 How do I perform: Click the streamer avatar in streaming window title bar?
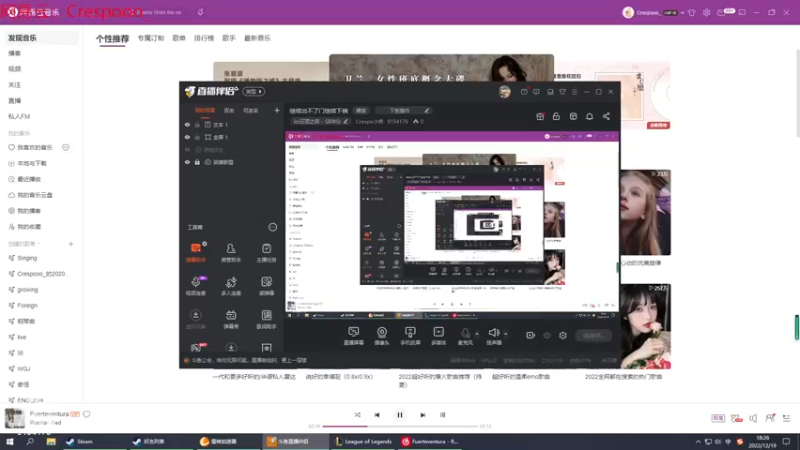click(505, 92)
